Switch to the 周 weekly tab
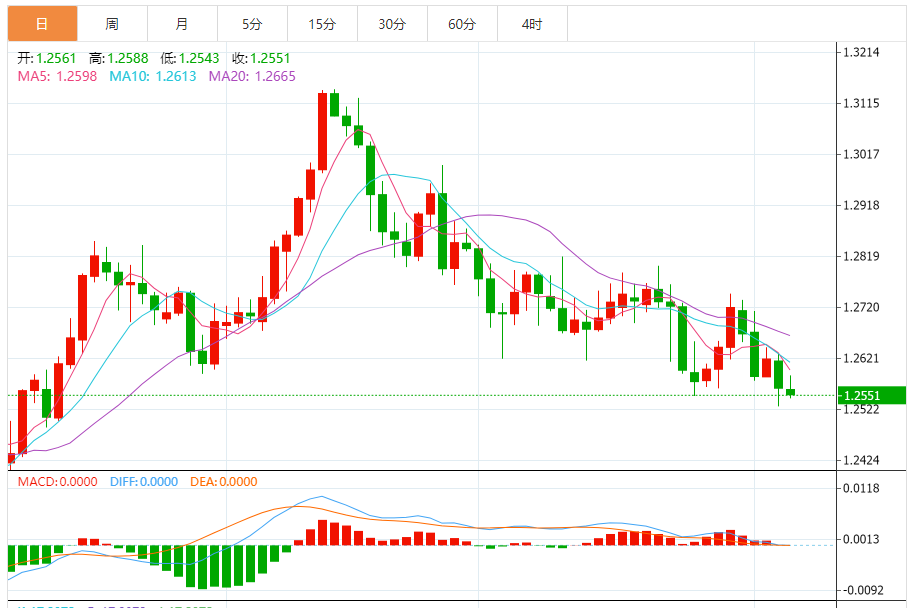This screenshot has width=921, height=608. point(112,24)
